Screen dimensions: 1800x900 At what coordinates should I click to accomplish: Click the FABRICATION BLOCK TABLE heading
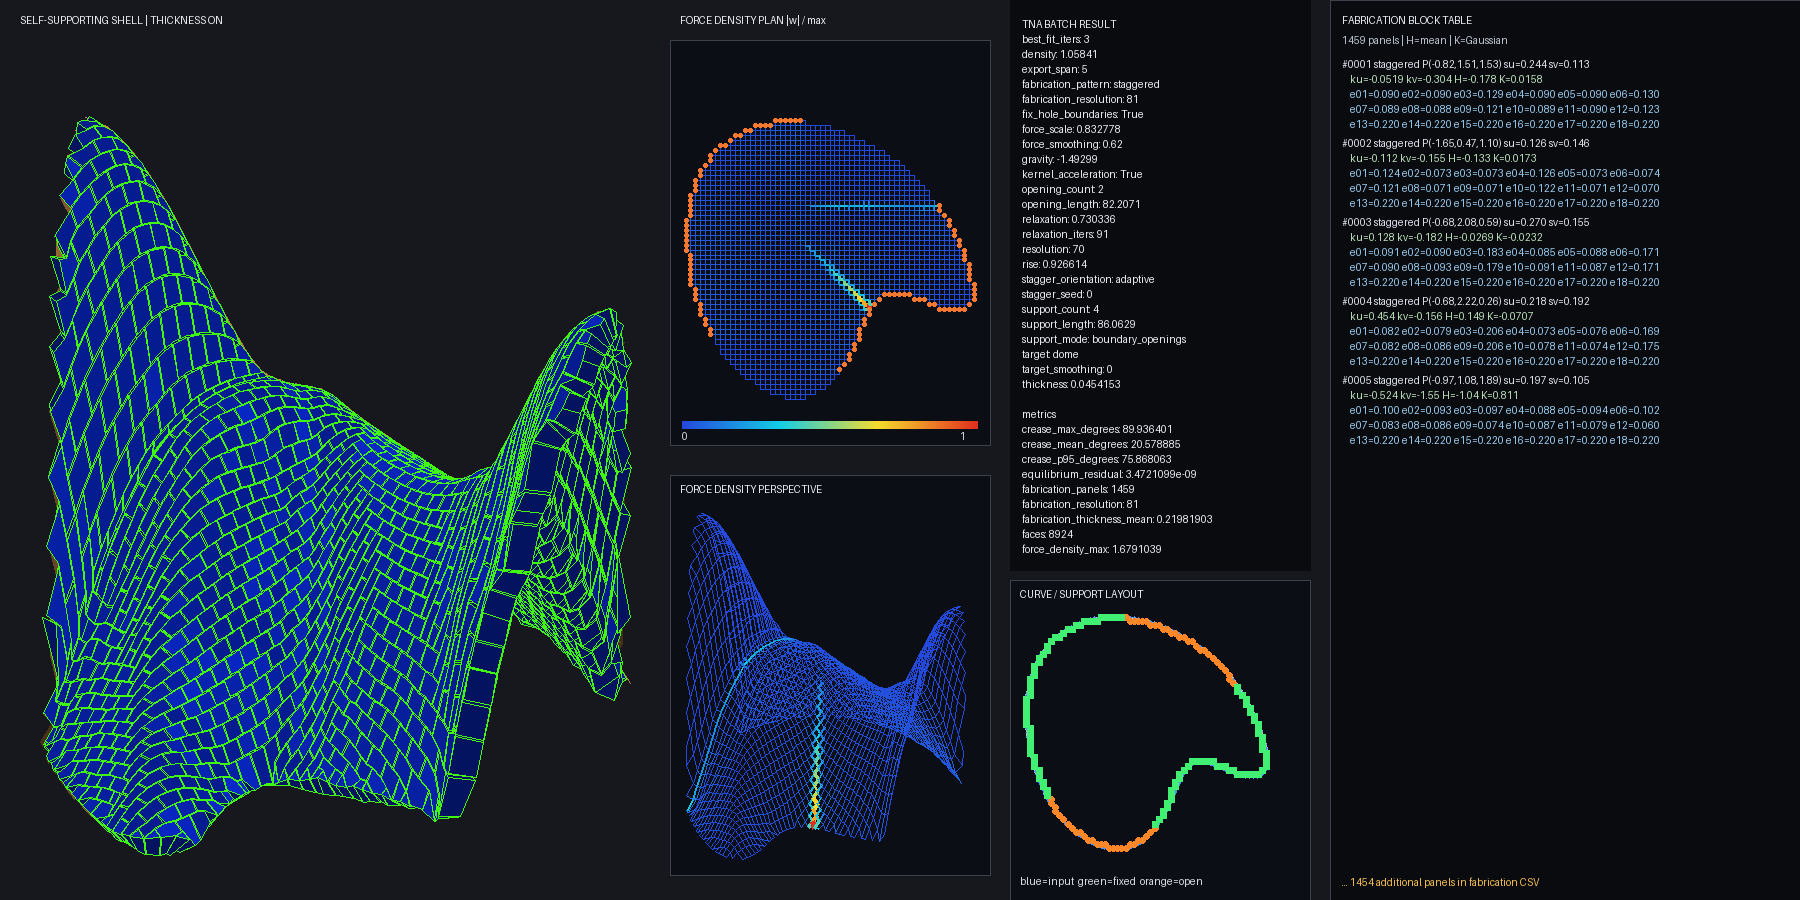(x=1407, y=20)
